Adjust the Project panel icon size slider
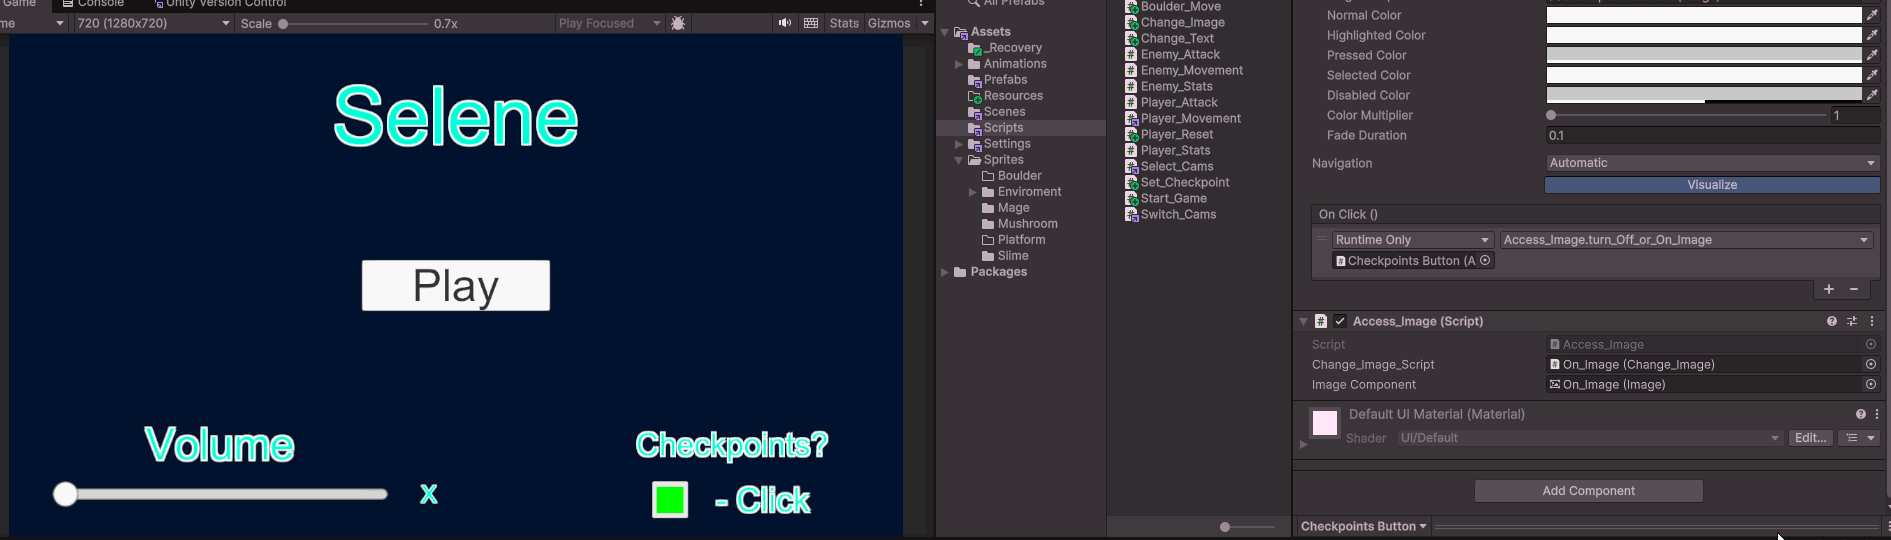This screenshot has width=1891, height=540. pos(1247,527)
